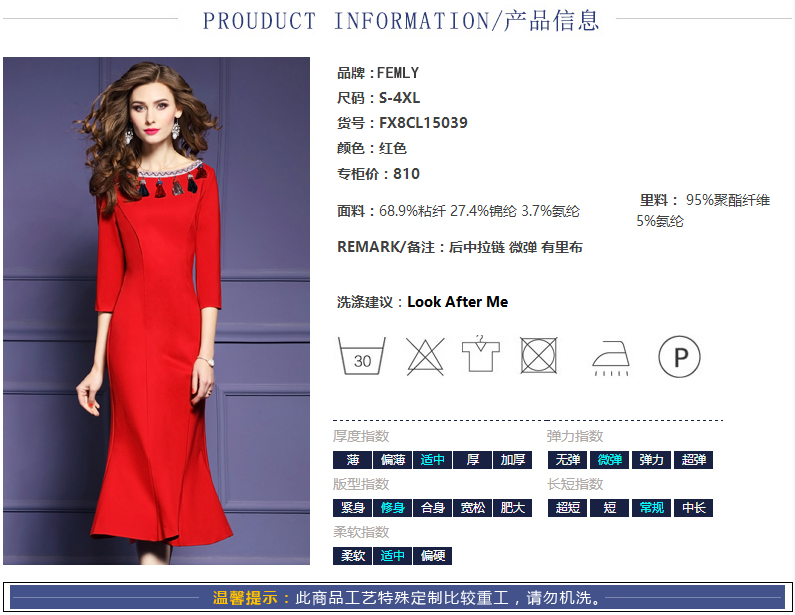Select the '中长' length tag
795x615 pixels.
(694, 508)
